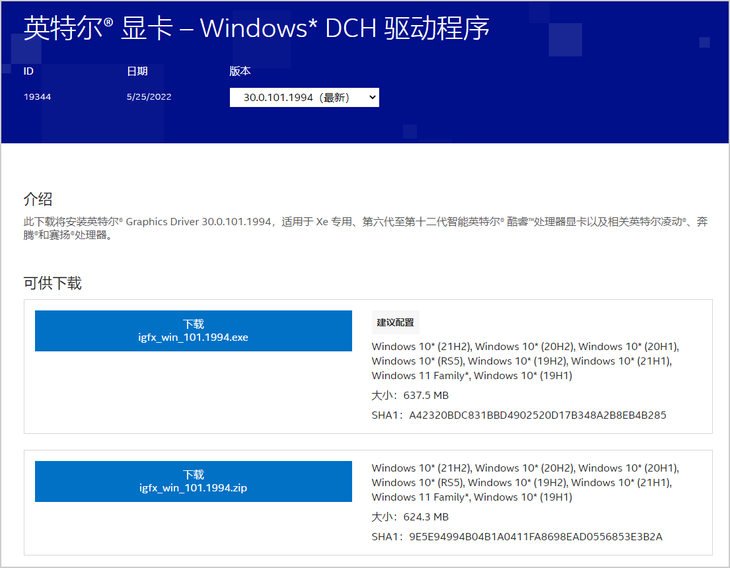This screenshot has height=568, width=730.
Task: Click the 日期 column label
Action: (137, 71)
